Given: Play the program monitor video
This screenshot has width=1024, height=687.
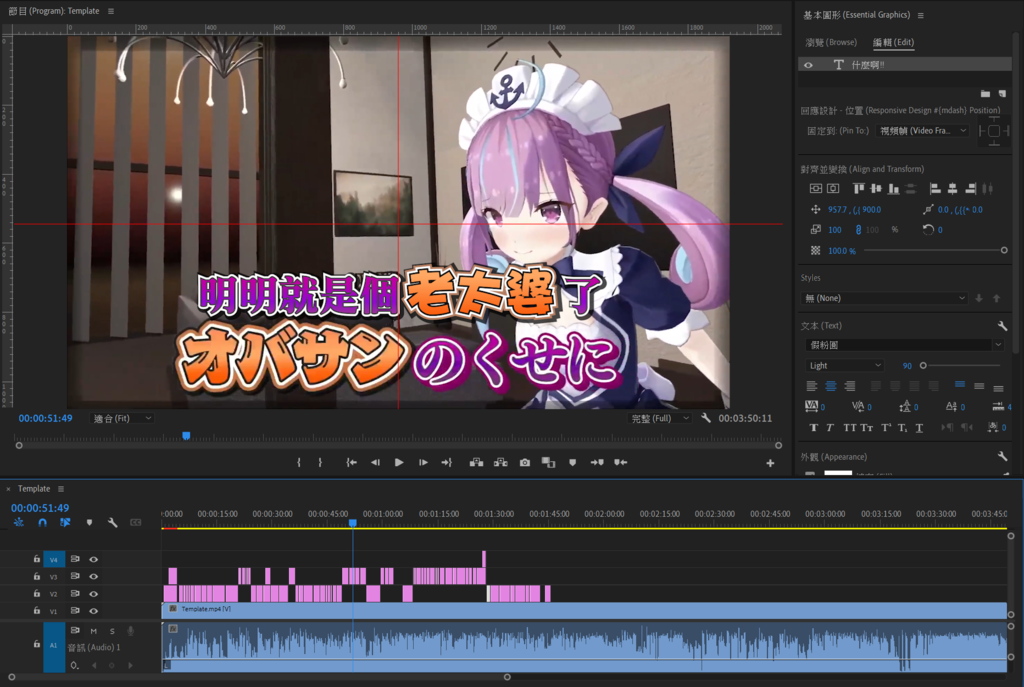Looking at the screenshot, I should (x=399, y=462).
